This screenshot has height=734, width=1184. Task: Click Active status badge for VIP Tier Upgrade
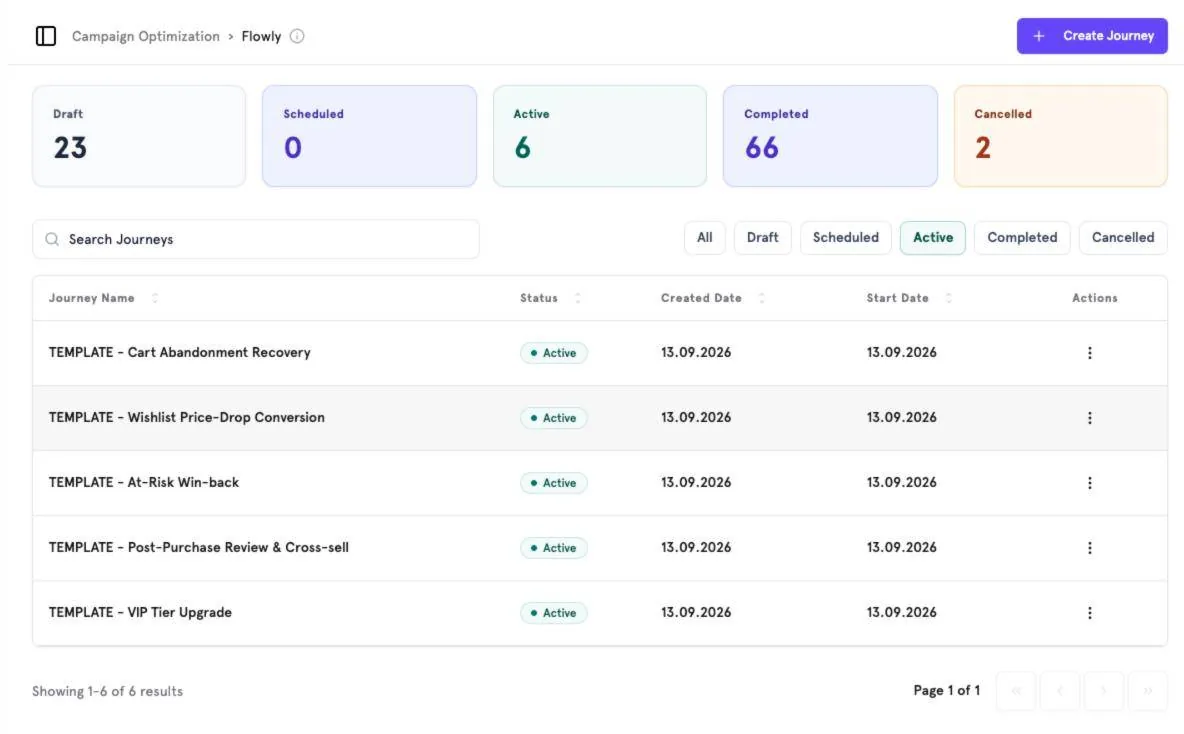(553, 612)
